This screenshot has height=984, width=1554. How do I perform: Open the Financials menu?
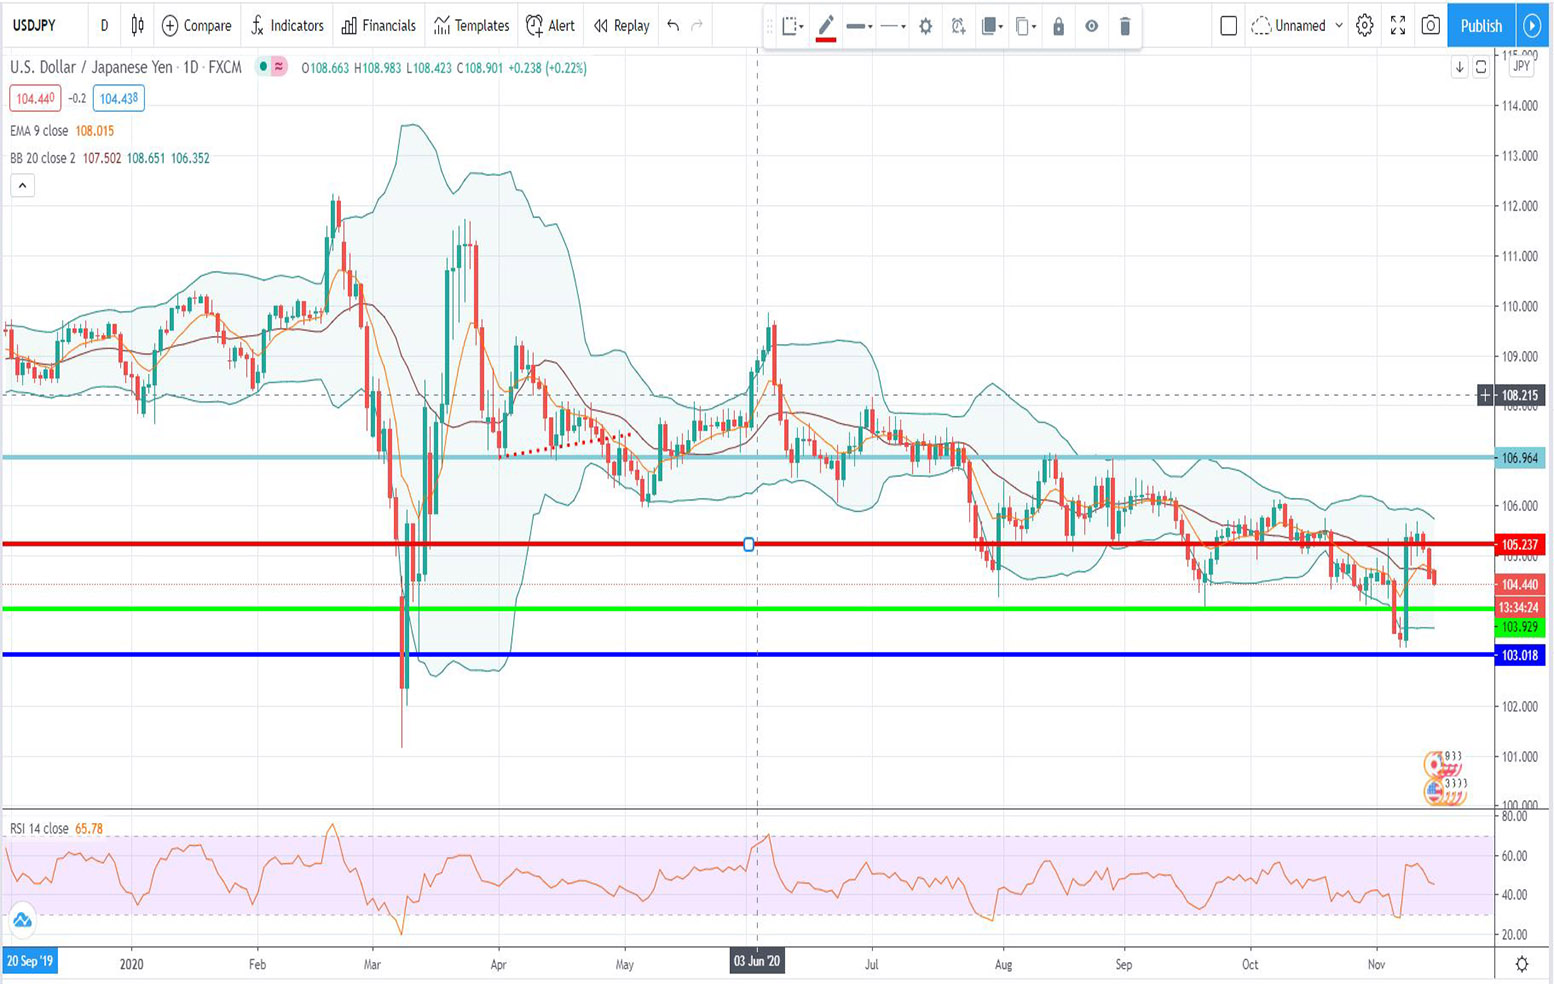pyautogui.click(x=378, y=26)
